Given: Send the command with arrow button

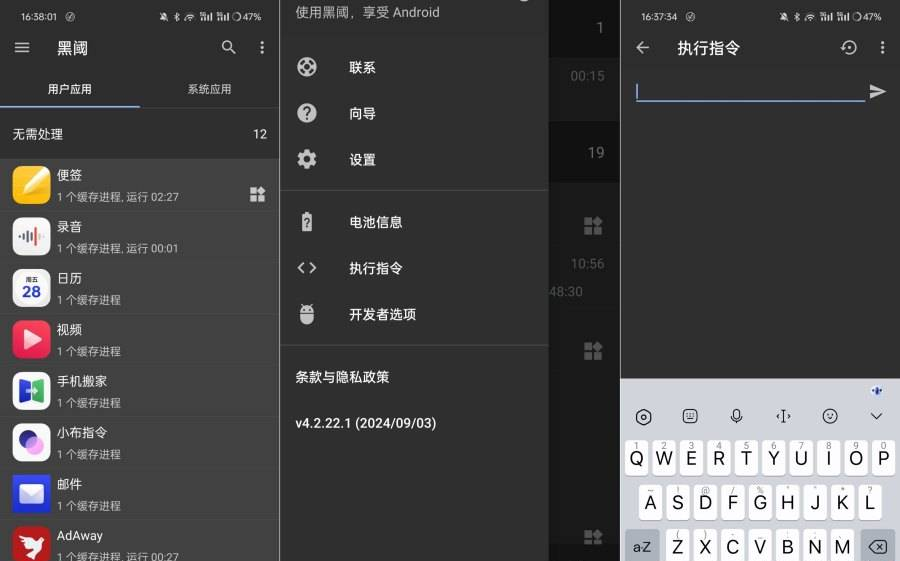Looking at the screenshot, I should (878, 91).
